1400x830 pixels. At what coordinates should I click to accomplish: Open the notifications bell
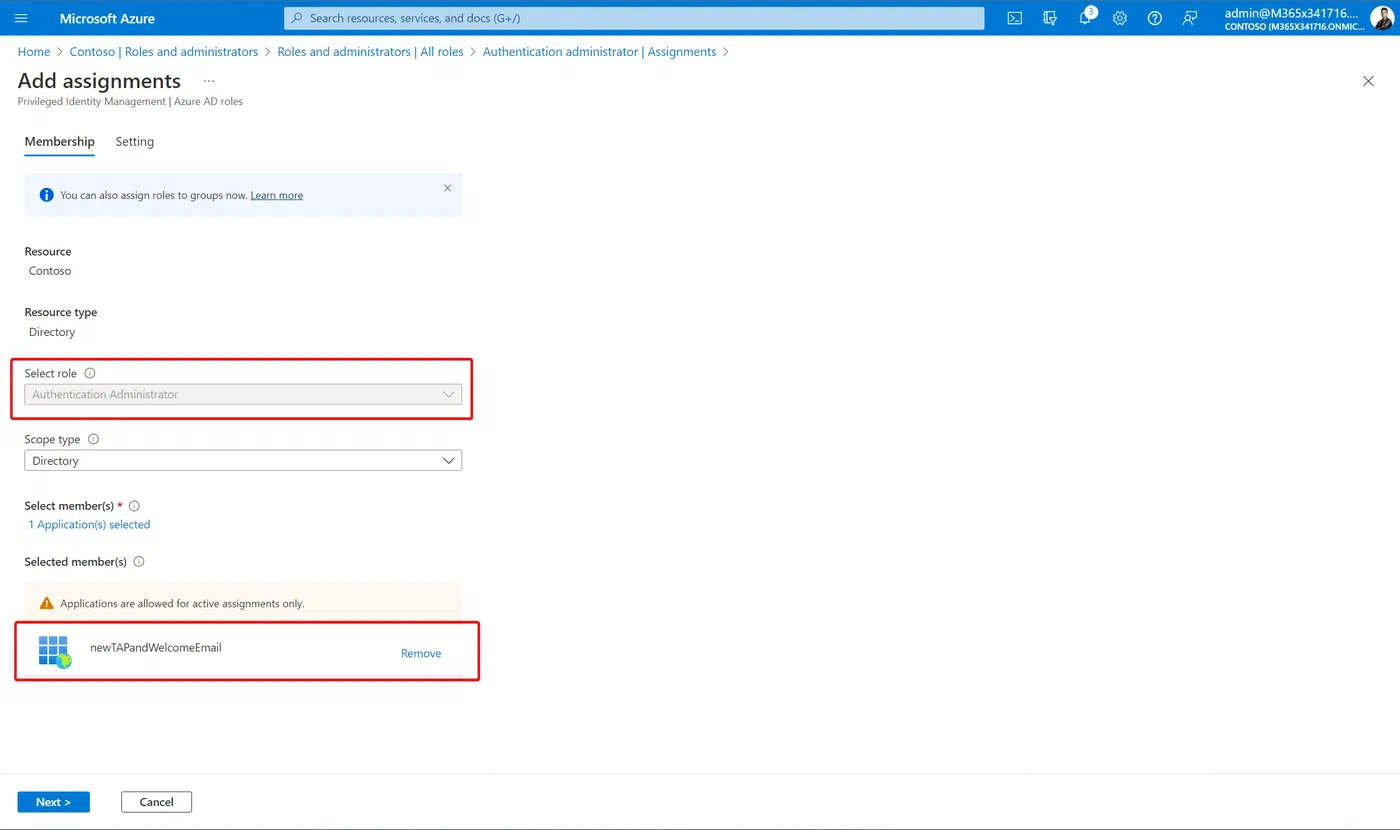tap(1085, 18)
